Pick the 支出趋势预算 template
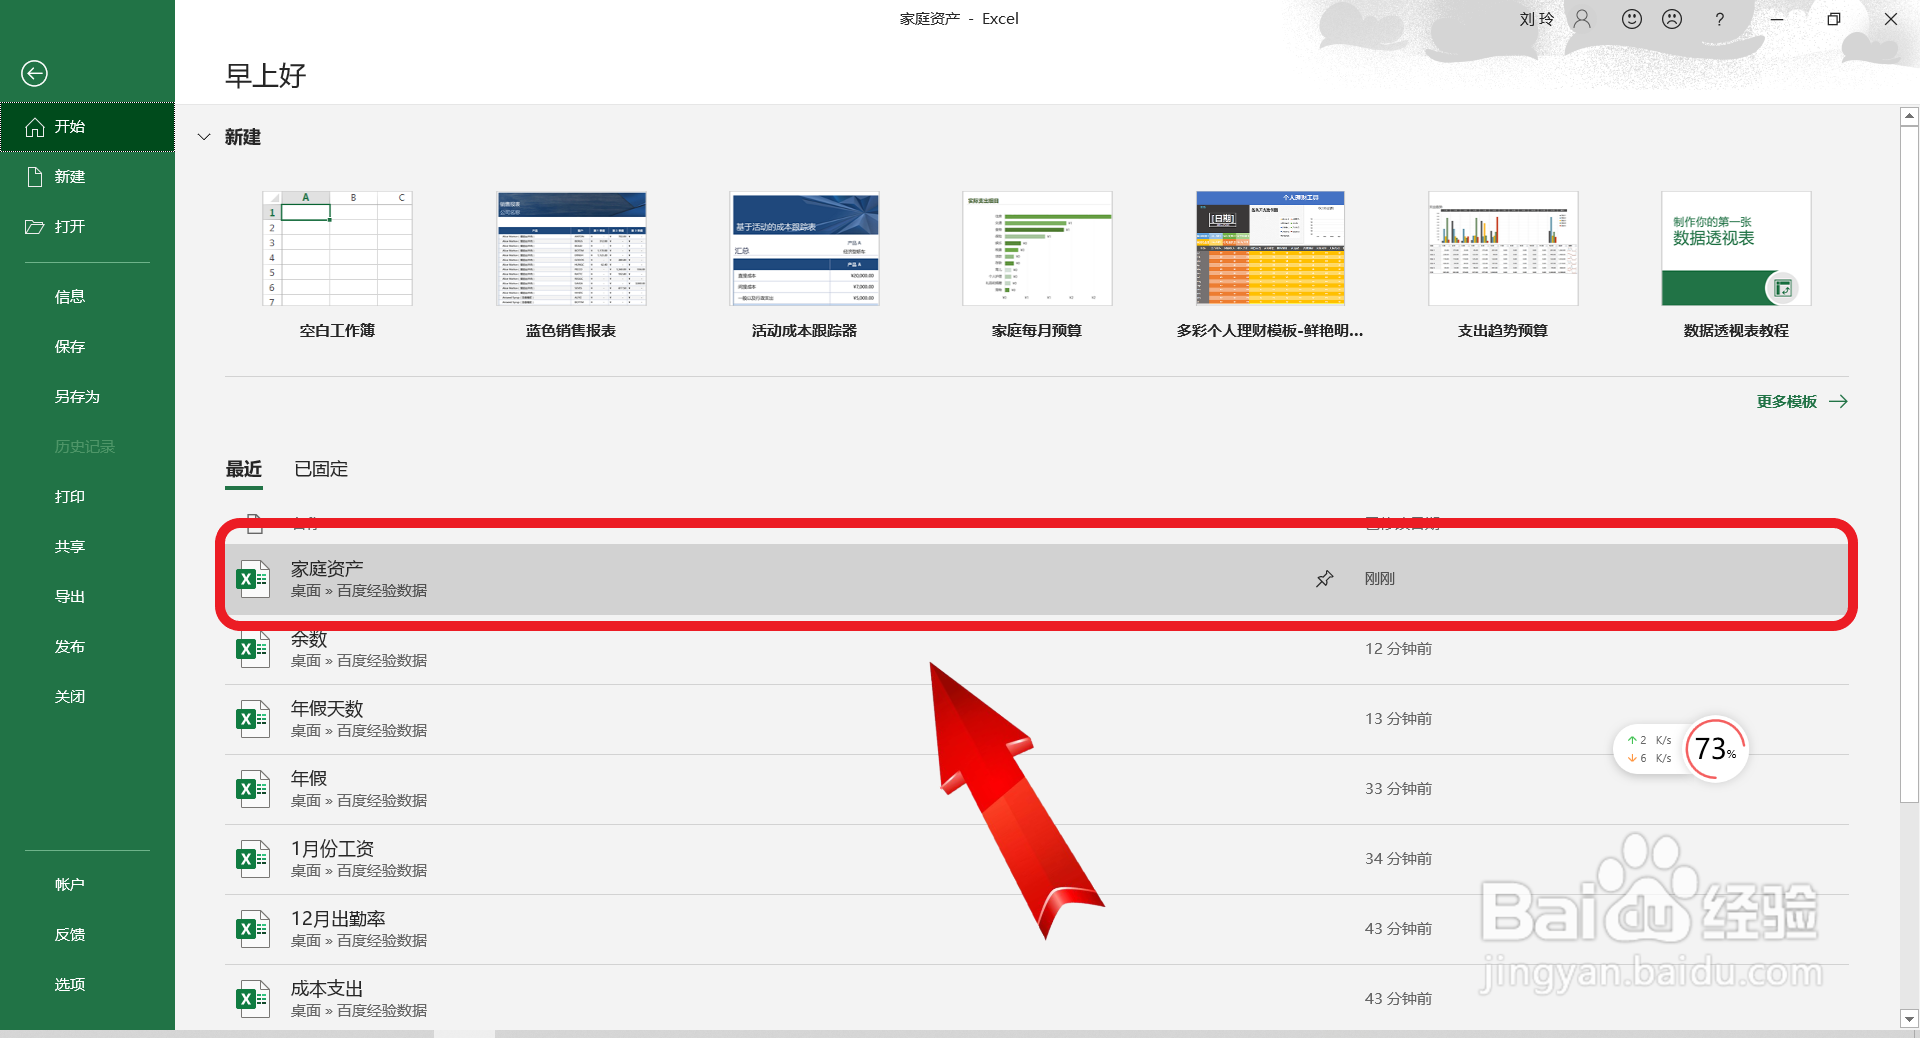1928x1038 pixels. [x=1503, y=249]
